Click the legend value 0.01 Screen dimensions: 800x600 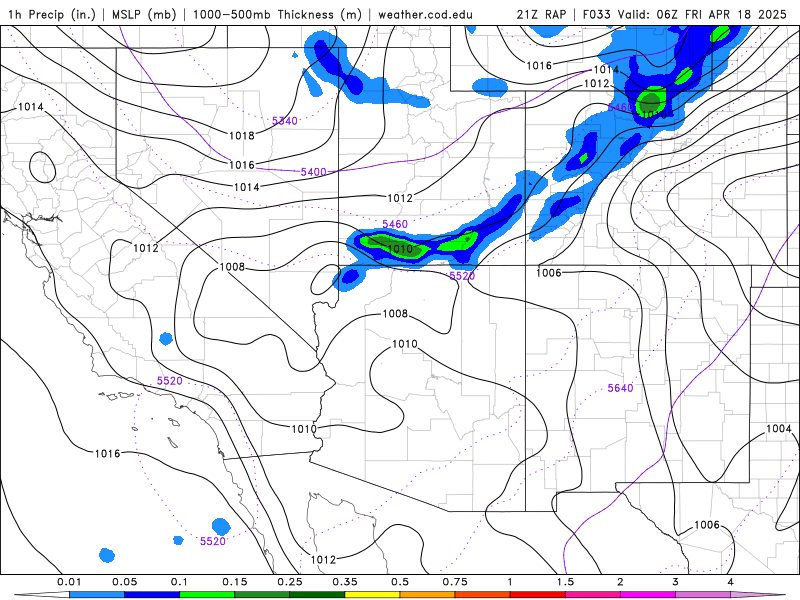coord(69,582)
